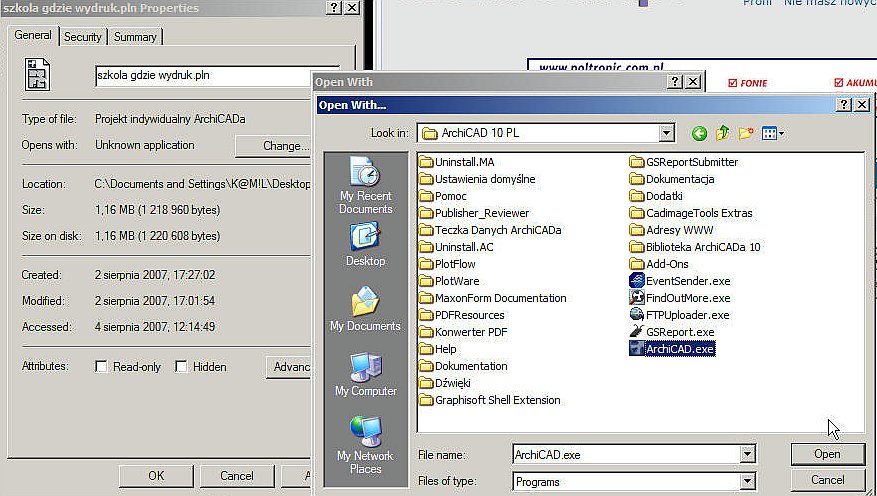The width and height of the screenshot is (877, 496).
Task: Select the FindOutMore.exe file icon
Action: [x=636, y=297]
